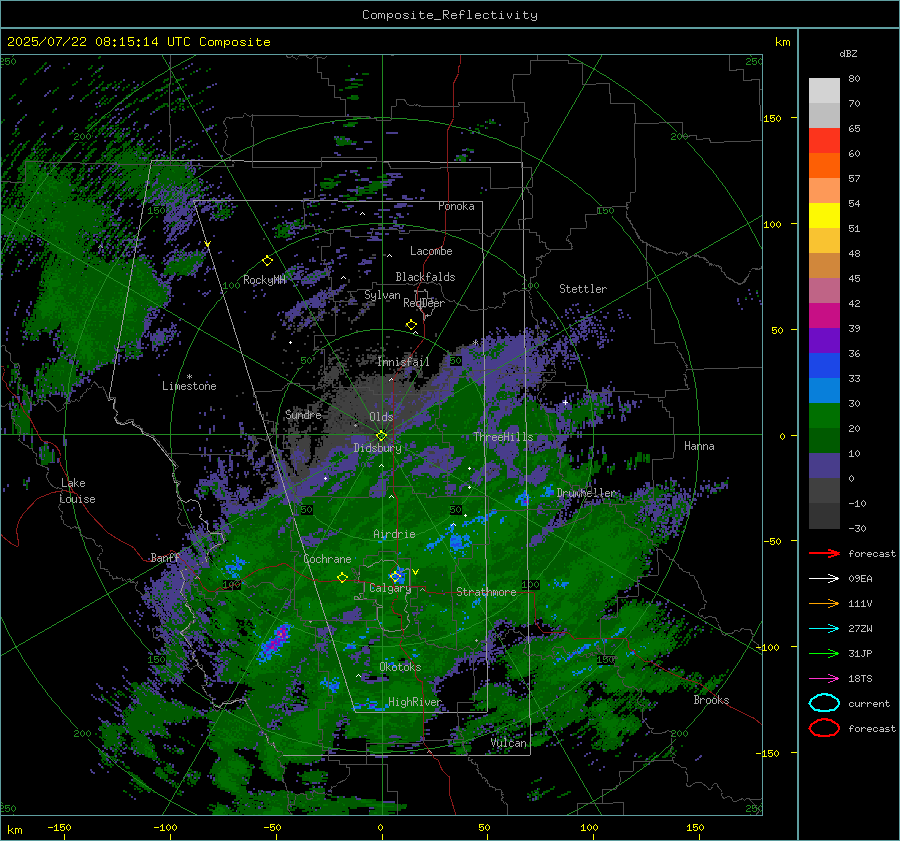Click the cyan current ellipse icon
900x841 pixels.
point(824,703)
